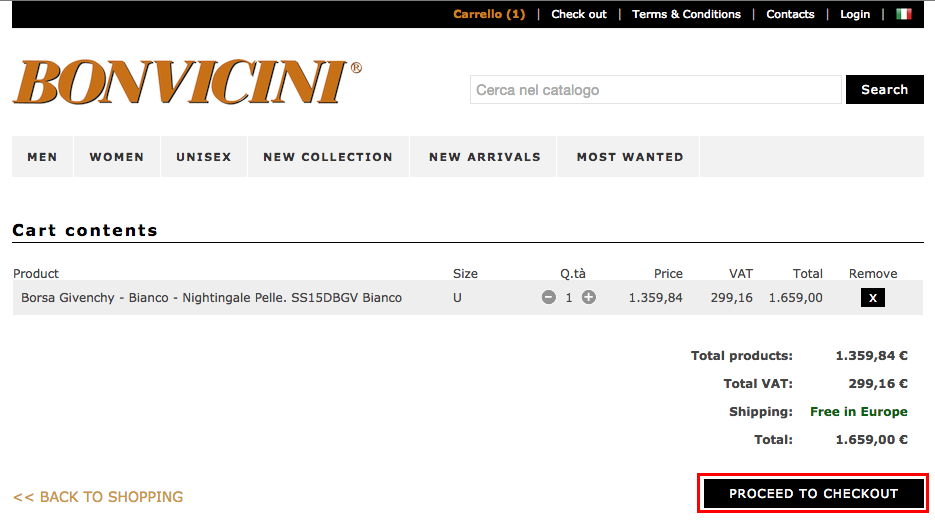Click the Search button
The height and width of the screenshot is (526, 935).
pos(884,89)
